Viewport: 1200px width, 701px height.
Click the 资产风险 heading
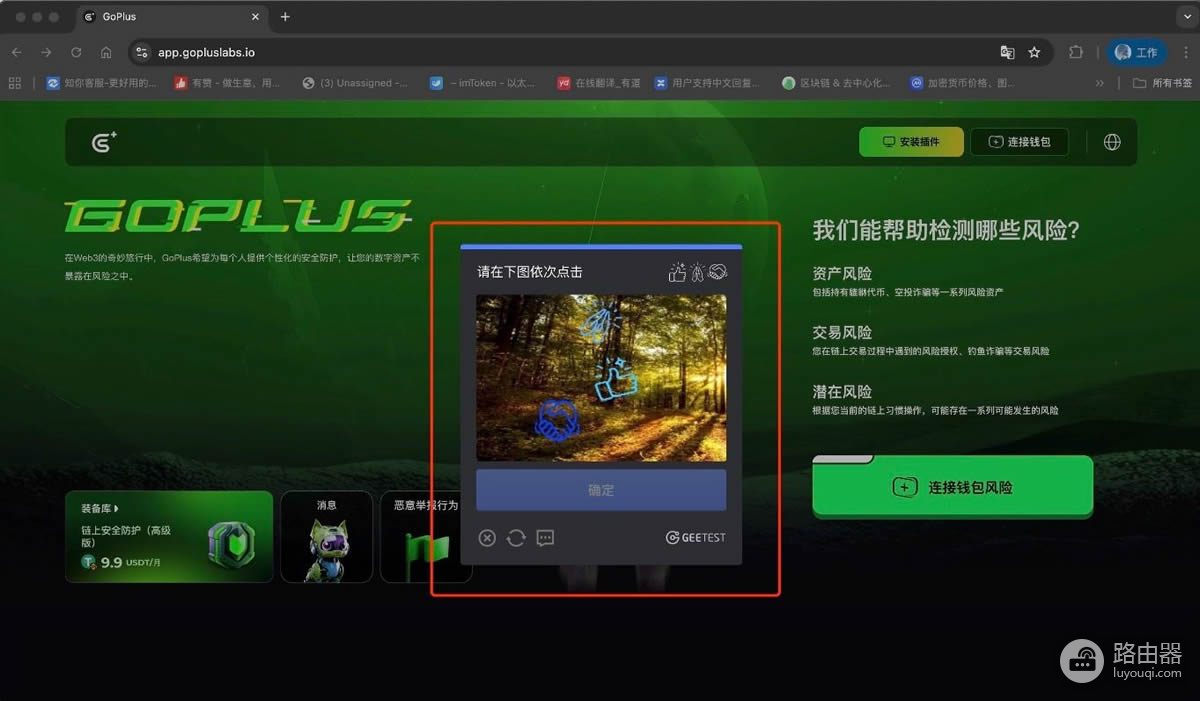842,273
